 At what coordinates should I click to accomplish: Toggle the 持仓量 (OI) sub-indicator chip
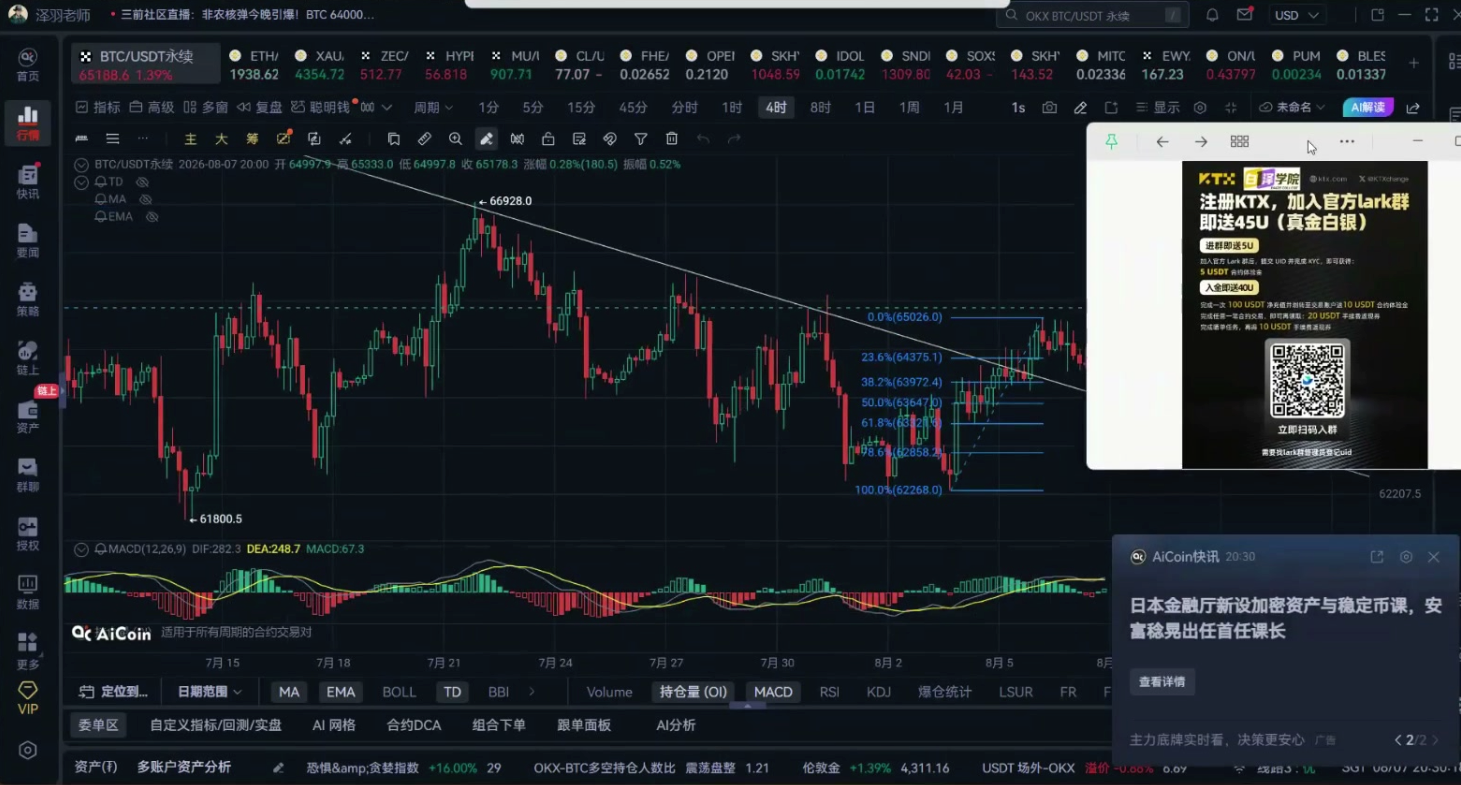693,692
